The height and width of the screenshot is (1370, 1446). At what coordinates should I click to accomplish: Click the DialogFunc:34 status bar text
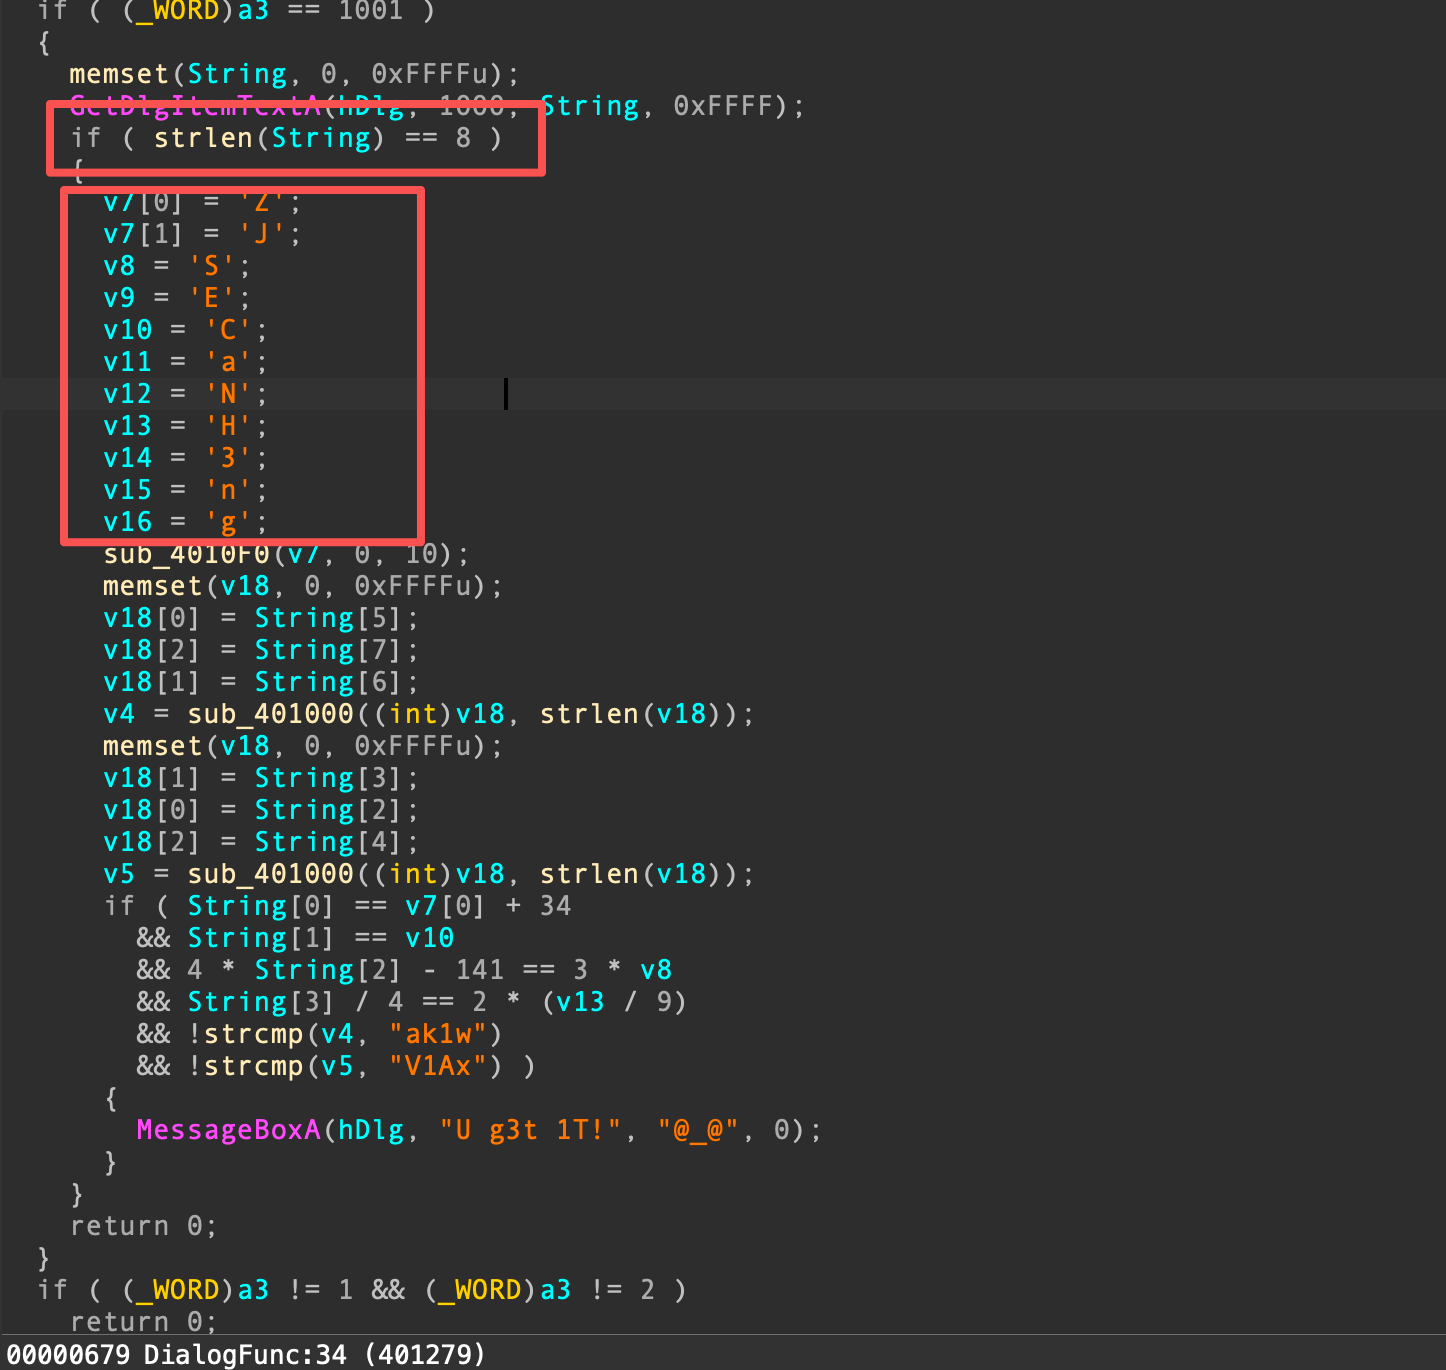[245, 1355]
